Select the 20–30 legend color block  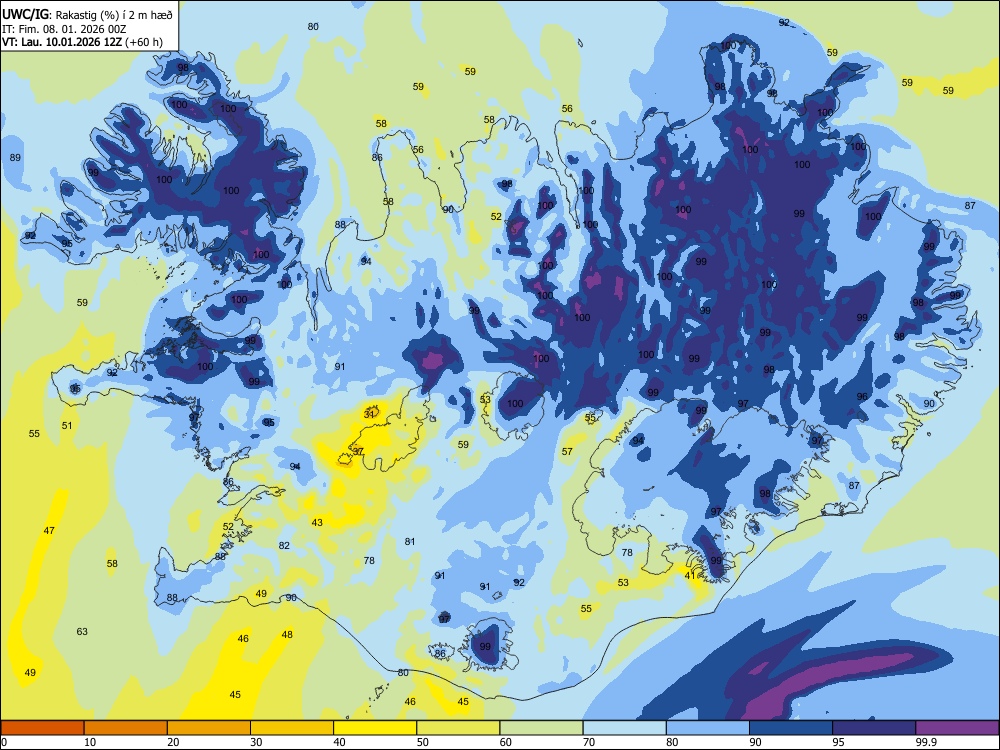(x=209, y=728)
